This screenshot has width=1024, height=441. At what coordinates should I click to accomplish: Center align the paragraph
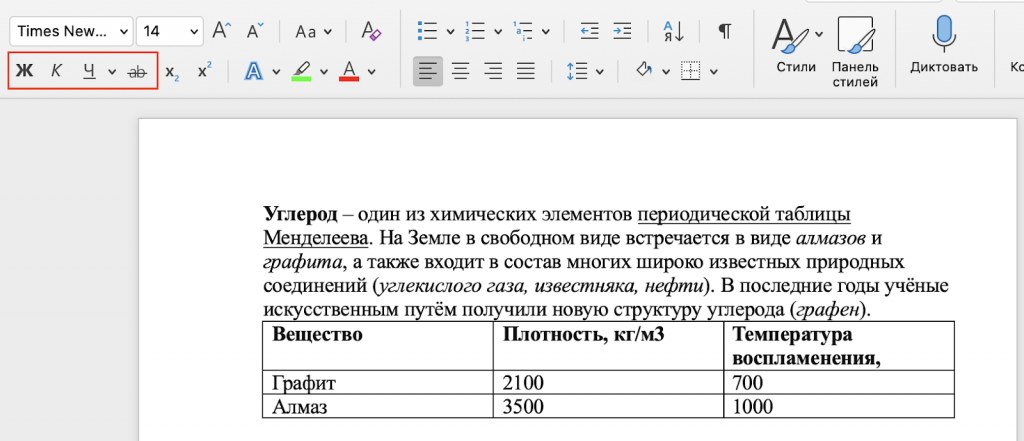pyautogui.click(x=460, y=71)
